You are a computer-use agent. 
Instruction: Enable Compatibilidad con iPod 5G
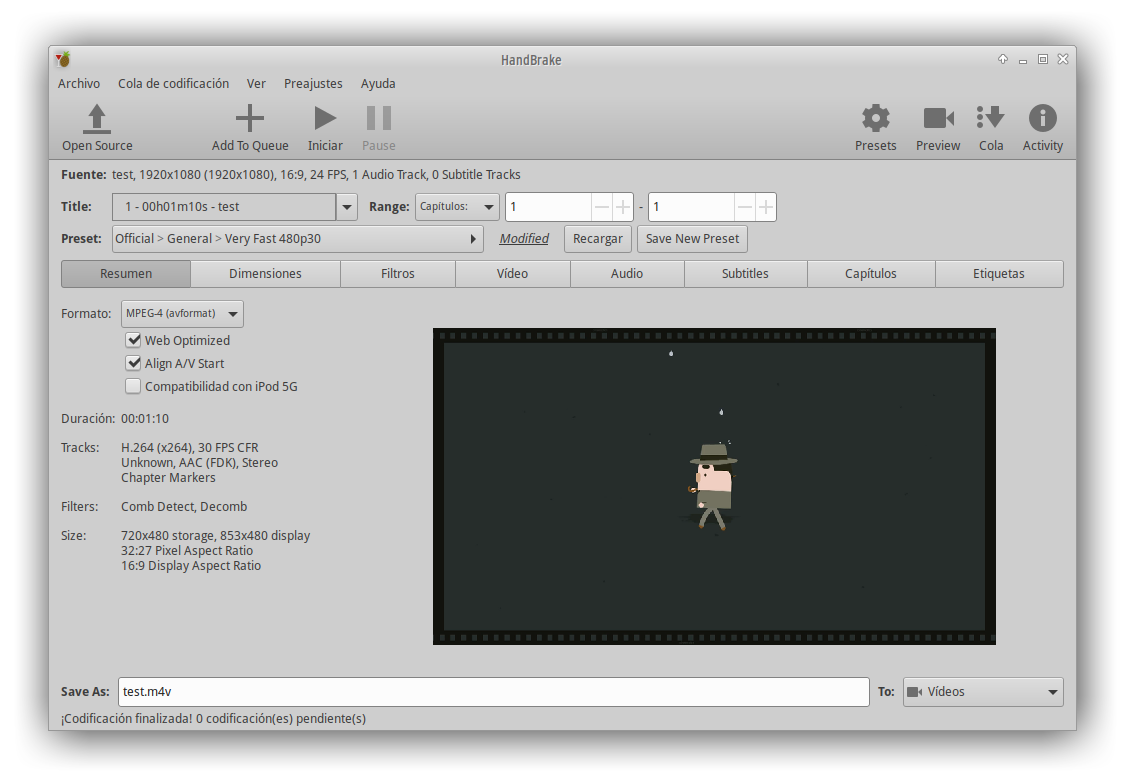click(x=133, y=386)
